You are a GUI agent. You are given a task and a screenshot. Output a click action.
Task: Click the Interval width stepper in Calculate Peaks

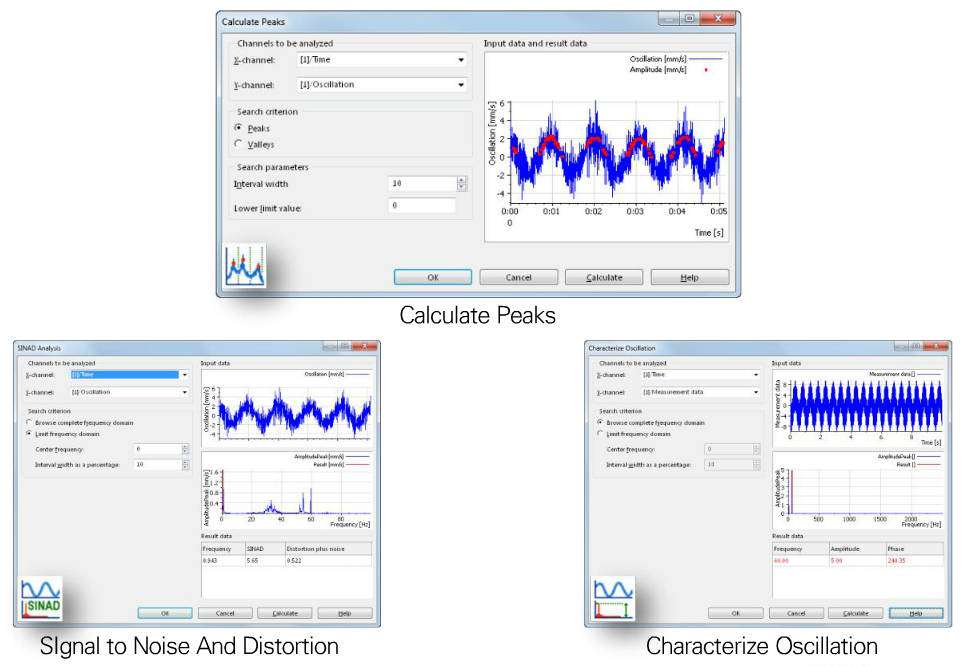pos(461,184)
